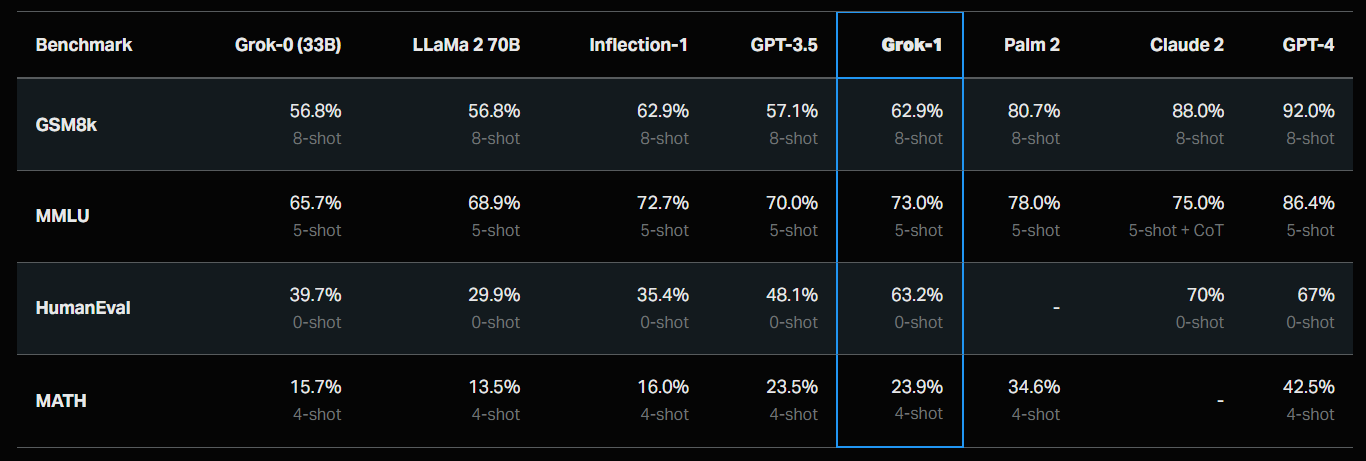Select the MATH row label
This screenshot has width=1366, height=461.
point(61,400)
